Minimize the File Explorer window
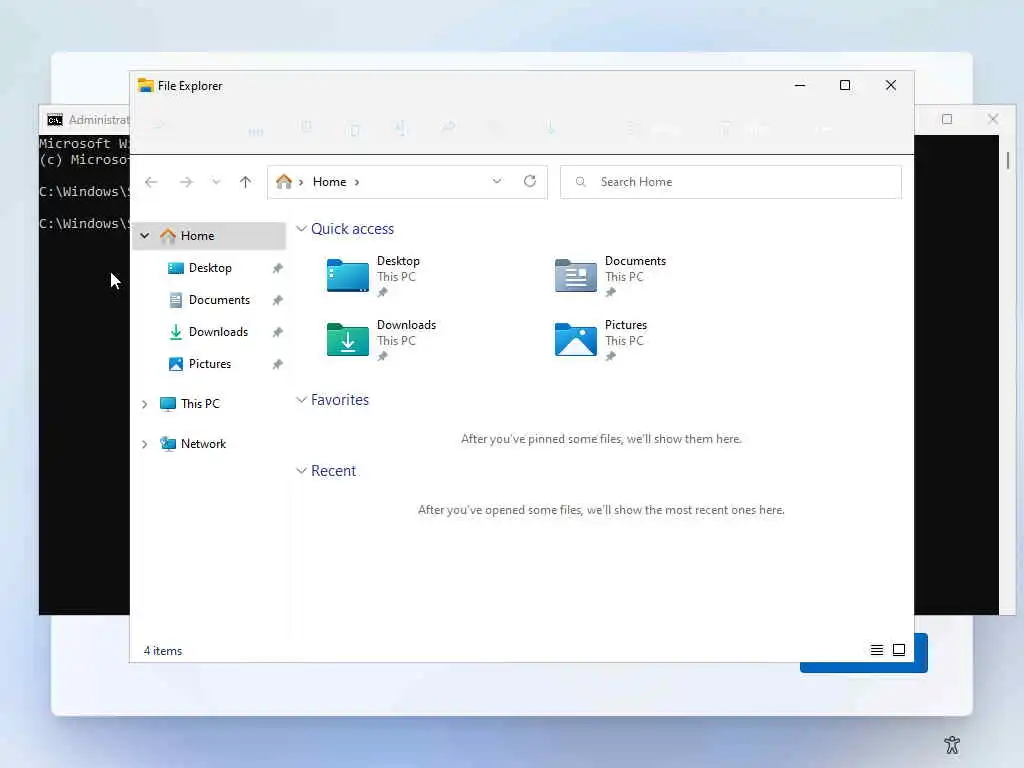 pyautogui.click(x=800, y=85)
